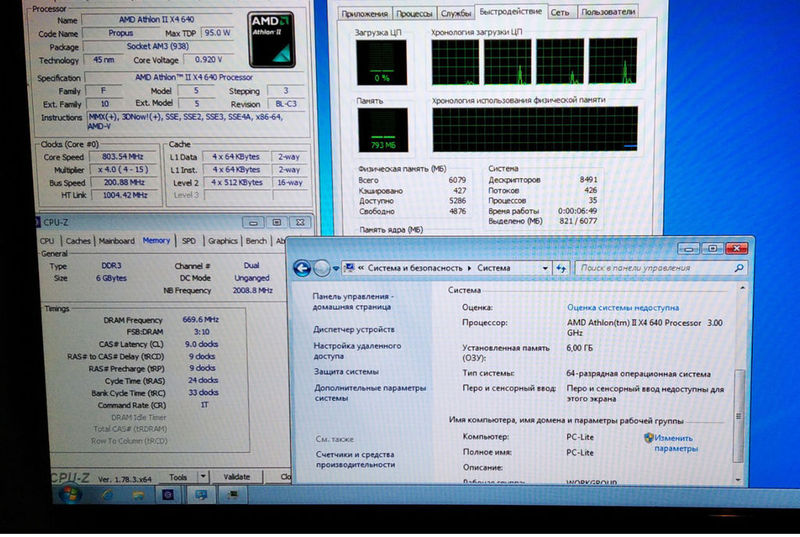Open the CPU tab in lower CPU-Z window
Screen dimensions: 800x537
coord(47,241)
